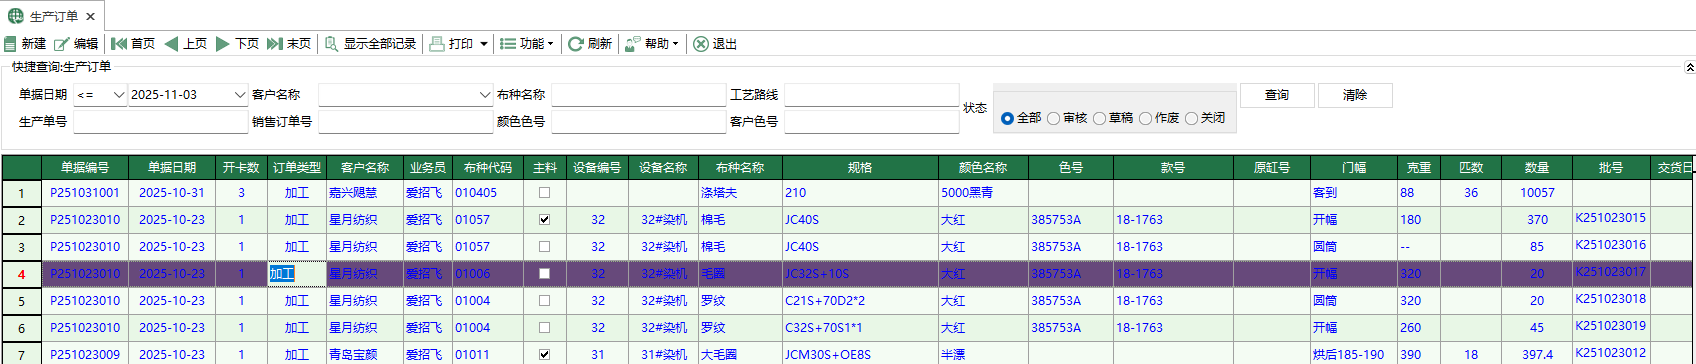
Task: Click the 客户色号 input field
Action: click(x=871, y=122)
